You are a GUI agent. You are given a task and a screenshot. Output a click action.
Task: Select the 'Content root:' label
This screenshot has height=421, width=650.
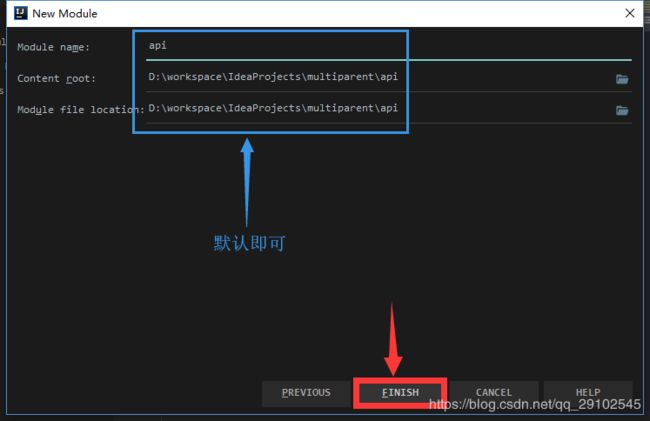(x=56, y=79)
